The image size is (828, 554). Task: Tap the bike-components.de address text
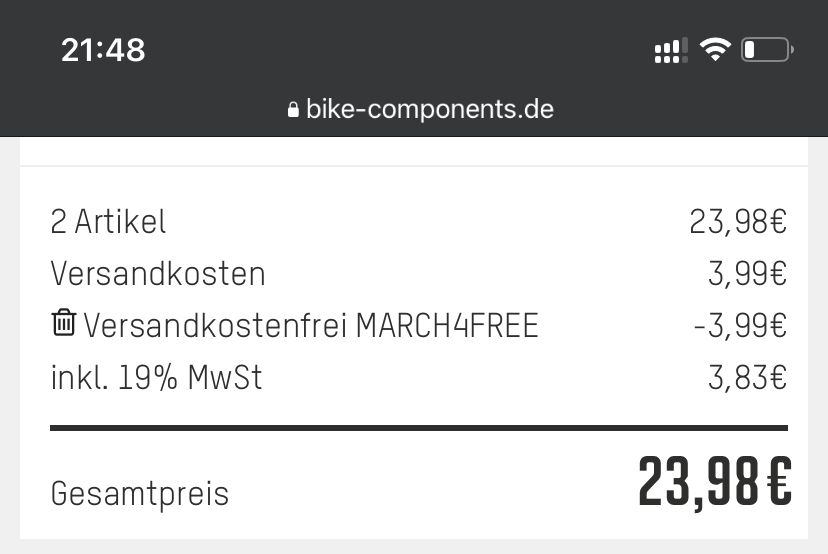(x=430, y=109)
